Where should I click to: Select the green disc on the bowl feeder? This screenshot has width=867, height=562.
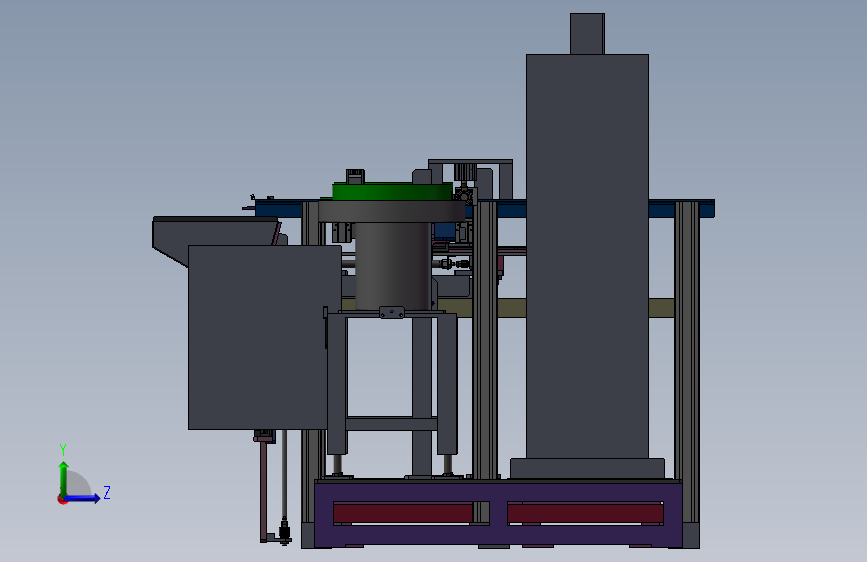(x=392, y=192)
